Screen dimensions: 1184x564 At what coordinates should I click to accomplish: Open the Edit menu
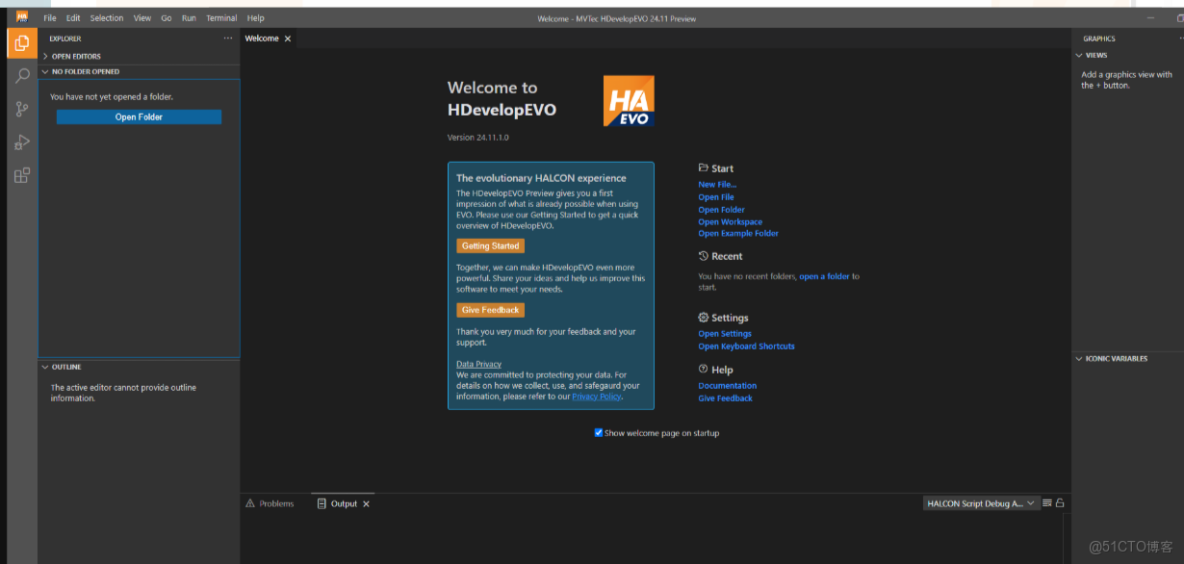(73, 18)
